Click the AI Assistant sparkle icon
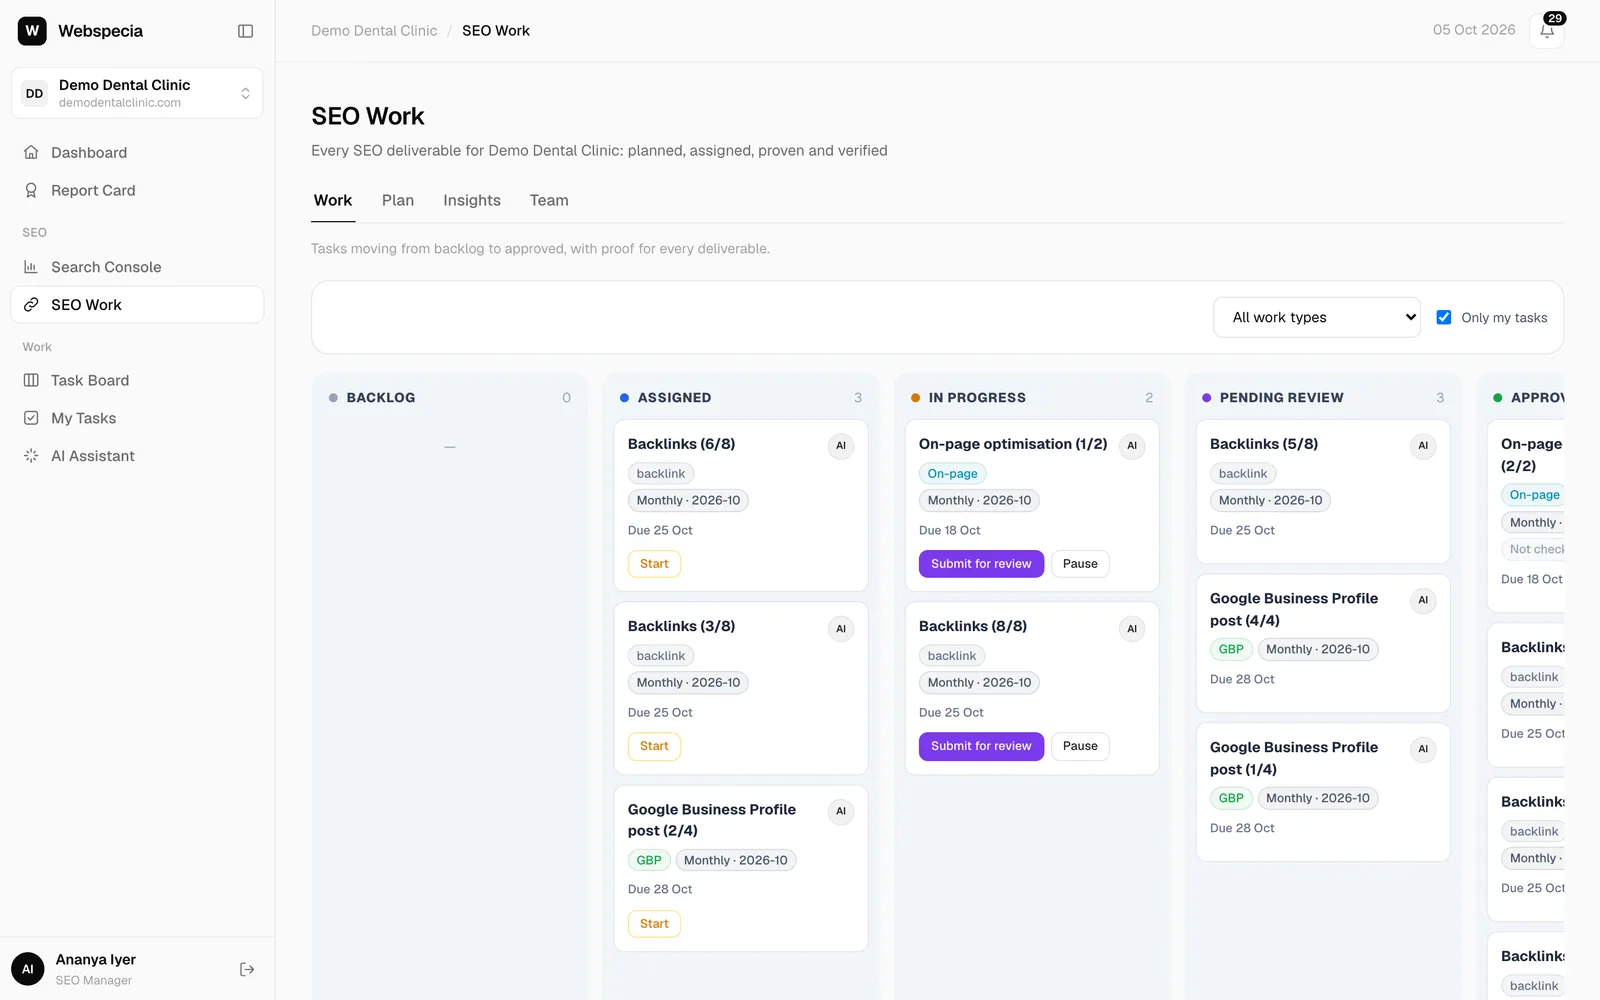 [31, 456]
